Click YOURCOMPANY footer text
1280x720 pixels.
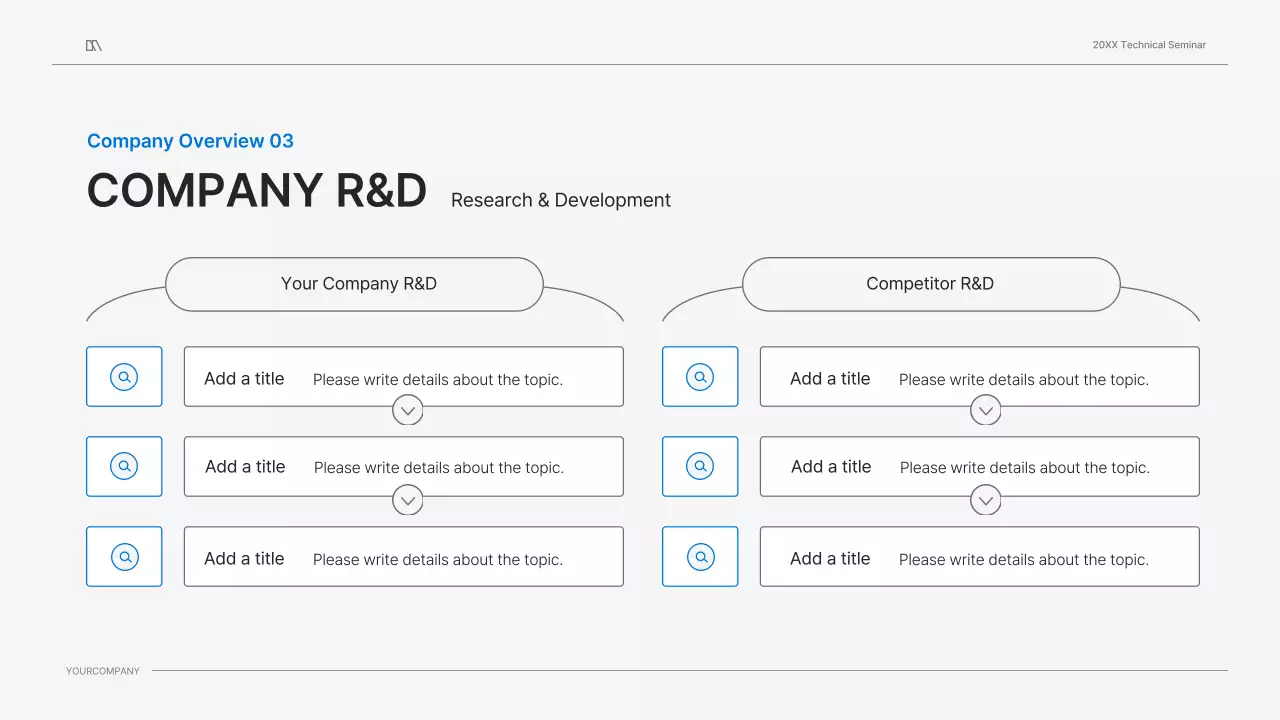[103, 671]
